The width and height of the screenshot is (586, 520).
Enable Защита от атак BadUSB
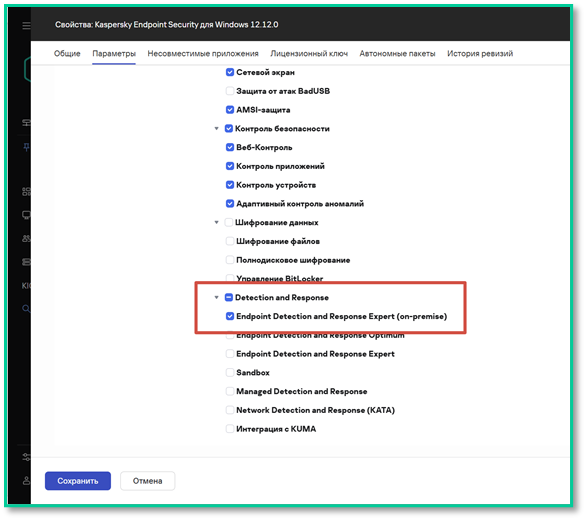coord(230,91)
